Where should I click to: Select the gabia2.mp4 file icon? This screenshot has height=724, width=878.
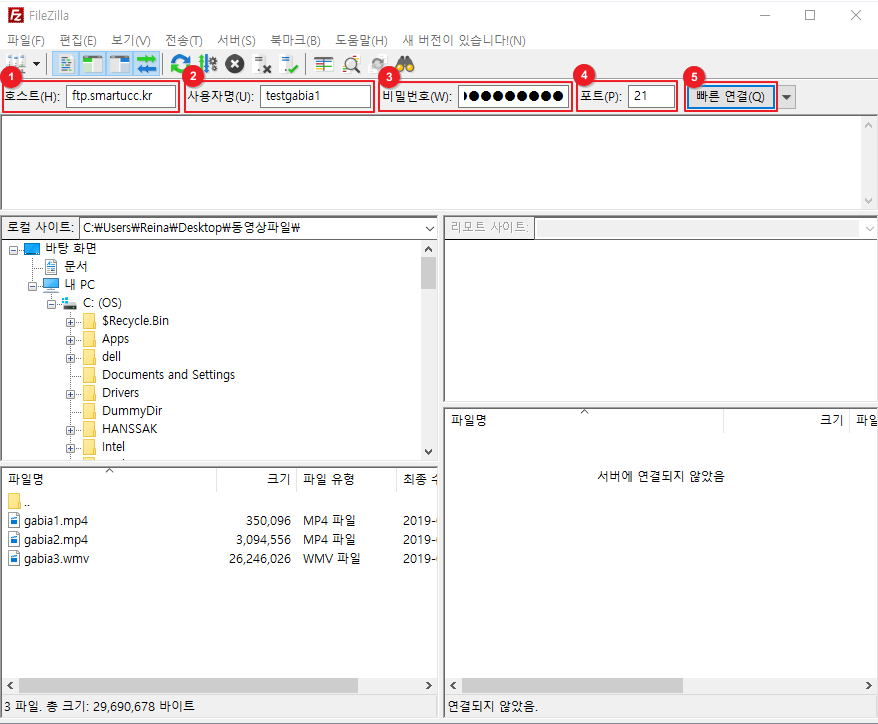[15, 539]
